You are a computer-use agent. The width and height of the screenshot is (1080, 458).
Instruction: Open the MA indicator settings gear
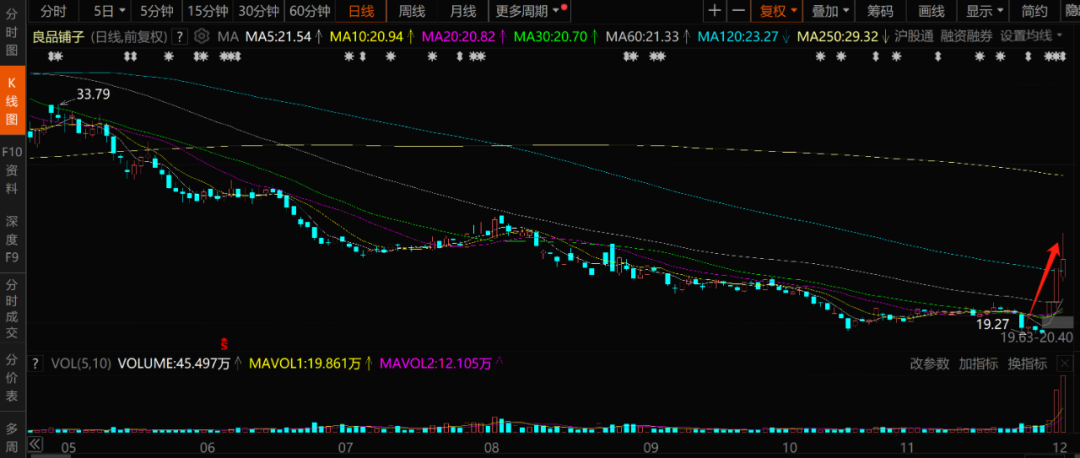(x=202, y=37)
